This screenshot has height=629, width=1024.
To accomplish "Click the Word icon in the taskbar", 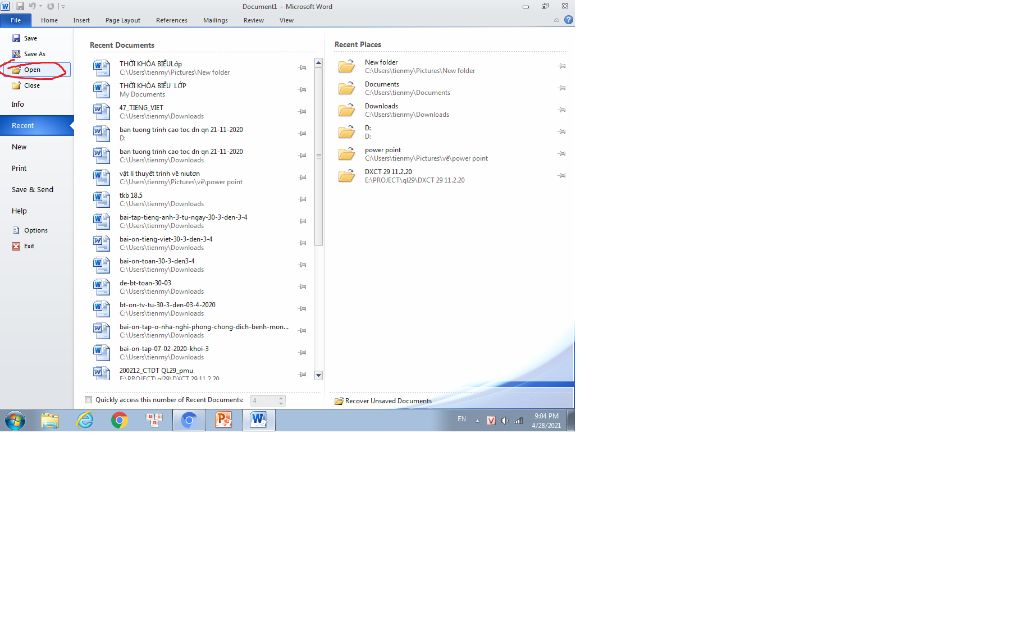I will click(259, 421).
